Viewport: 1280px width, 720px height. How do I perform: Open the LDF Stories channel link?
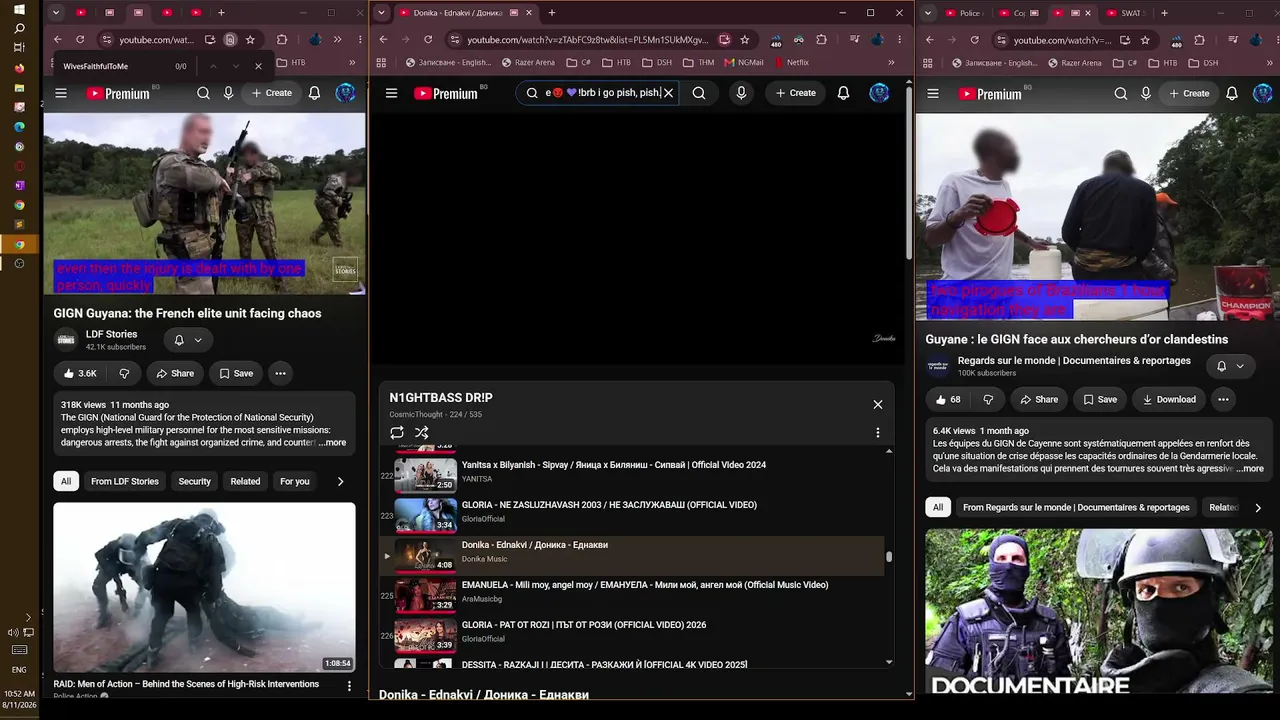111,334
